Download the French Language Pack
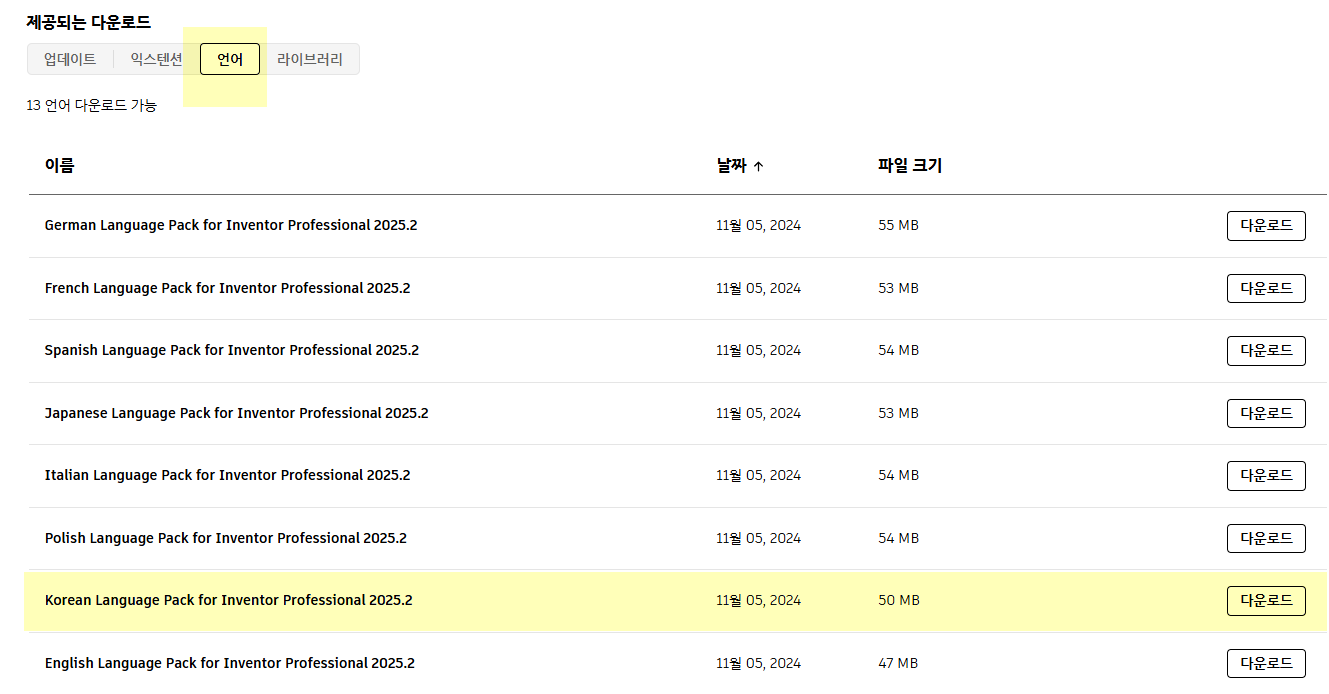 tap(1266, 288)
